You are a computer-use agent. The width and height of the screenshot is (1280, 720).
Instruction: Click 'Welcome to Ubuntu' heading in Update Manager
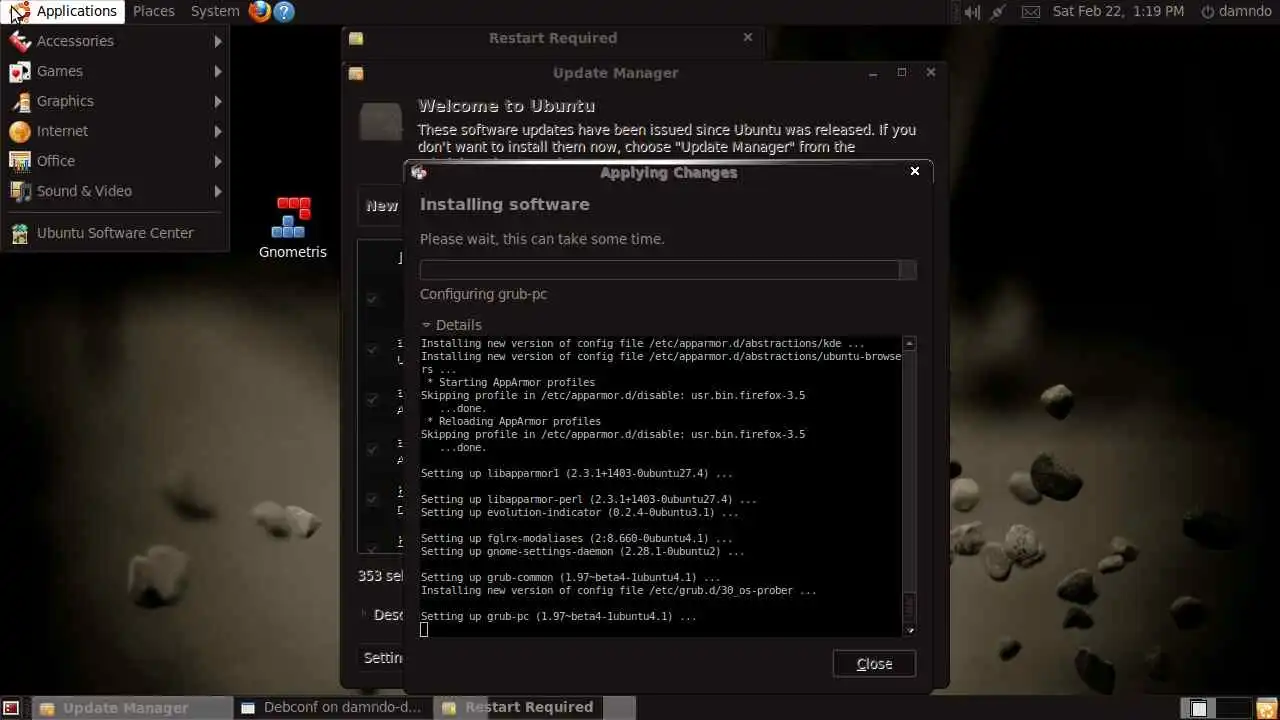pos(506,106)
